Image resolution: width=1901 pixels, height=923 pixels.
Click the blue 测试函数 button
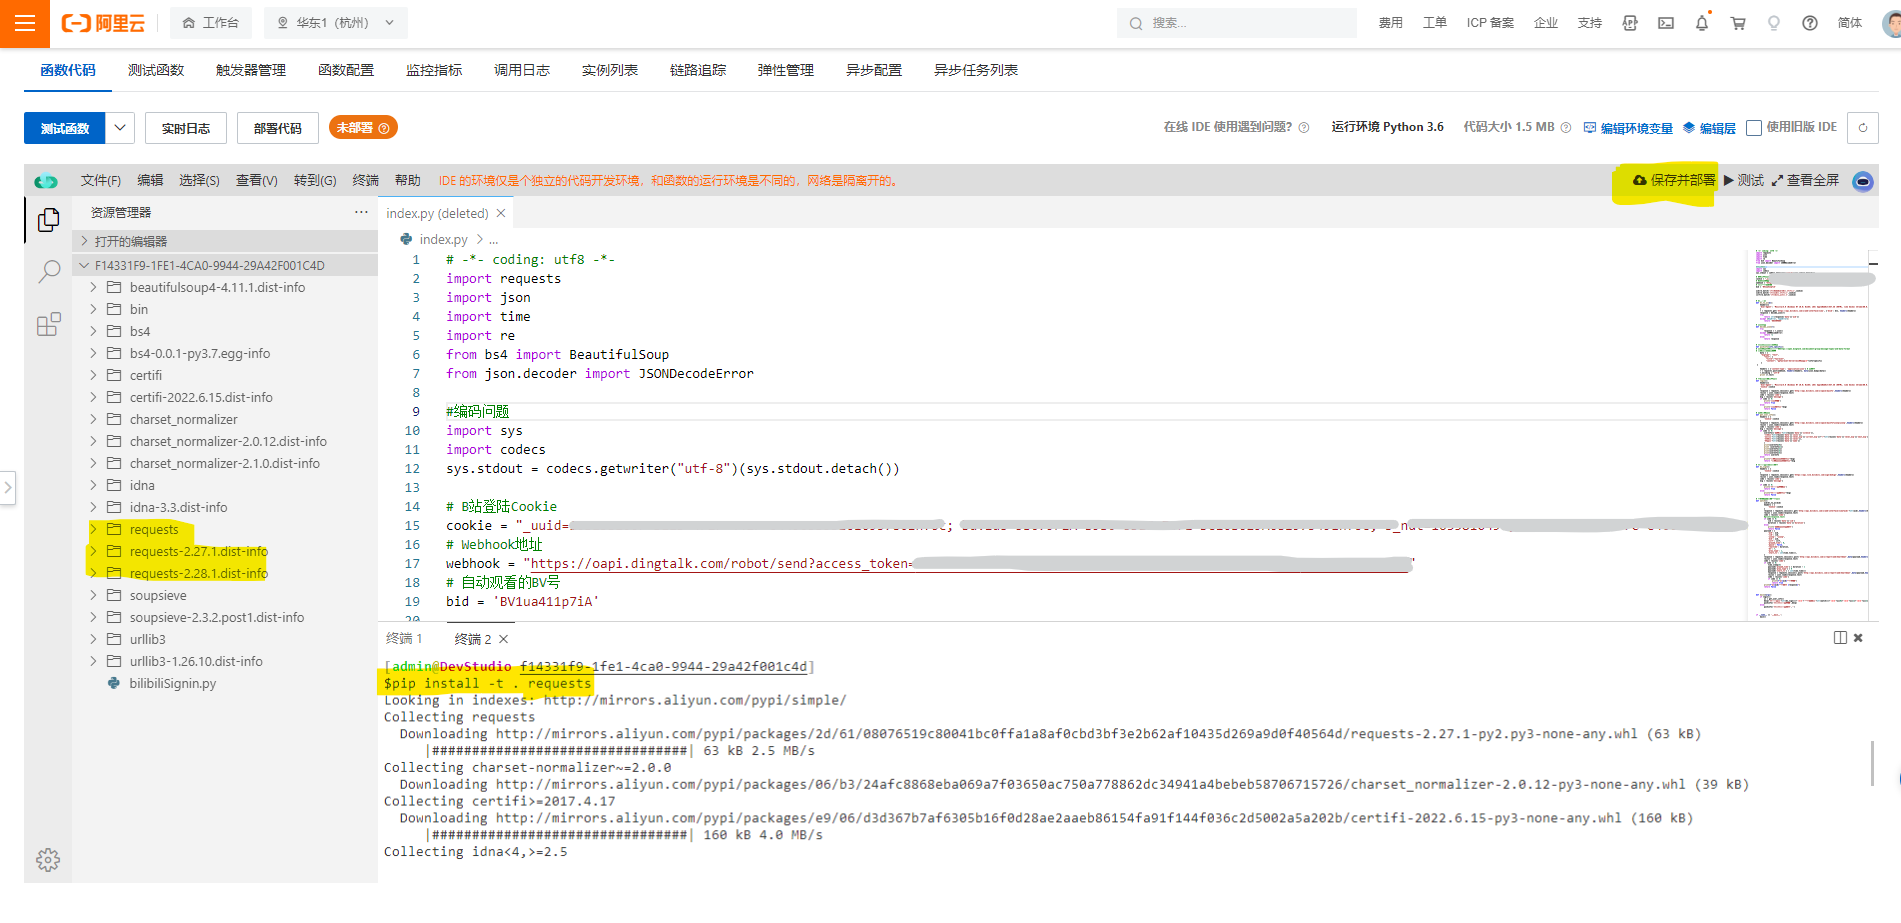[x=65, y=128]
